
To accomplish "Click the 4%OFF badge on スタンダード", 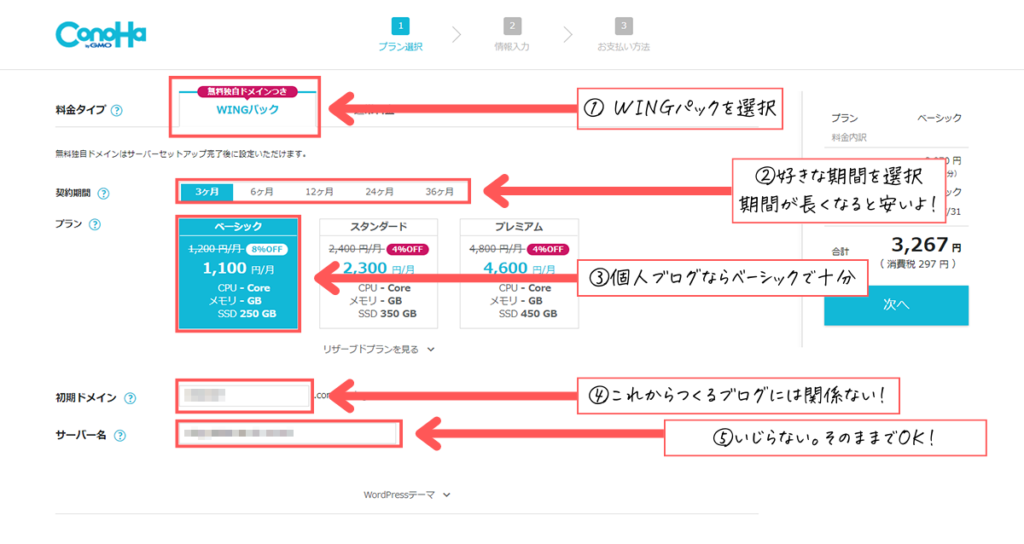I will (x=408, y=249).
